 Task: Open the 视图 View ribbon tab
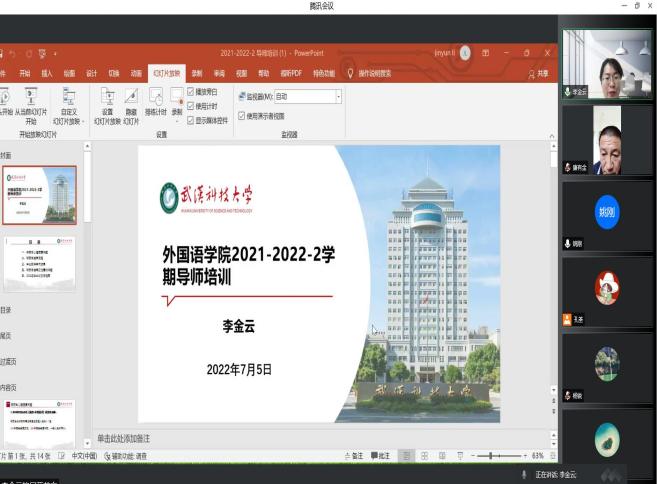(x=241, y=73)
